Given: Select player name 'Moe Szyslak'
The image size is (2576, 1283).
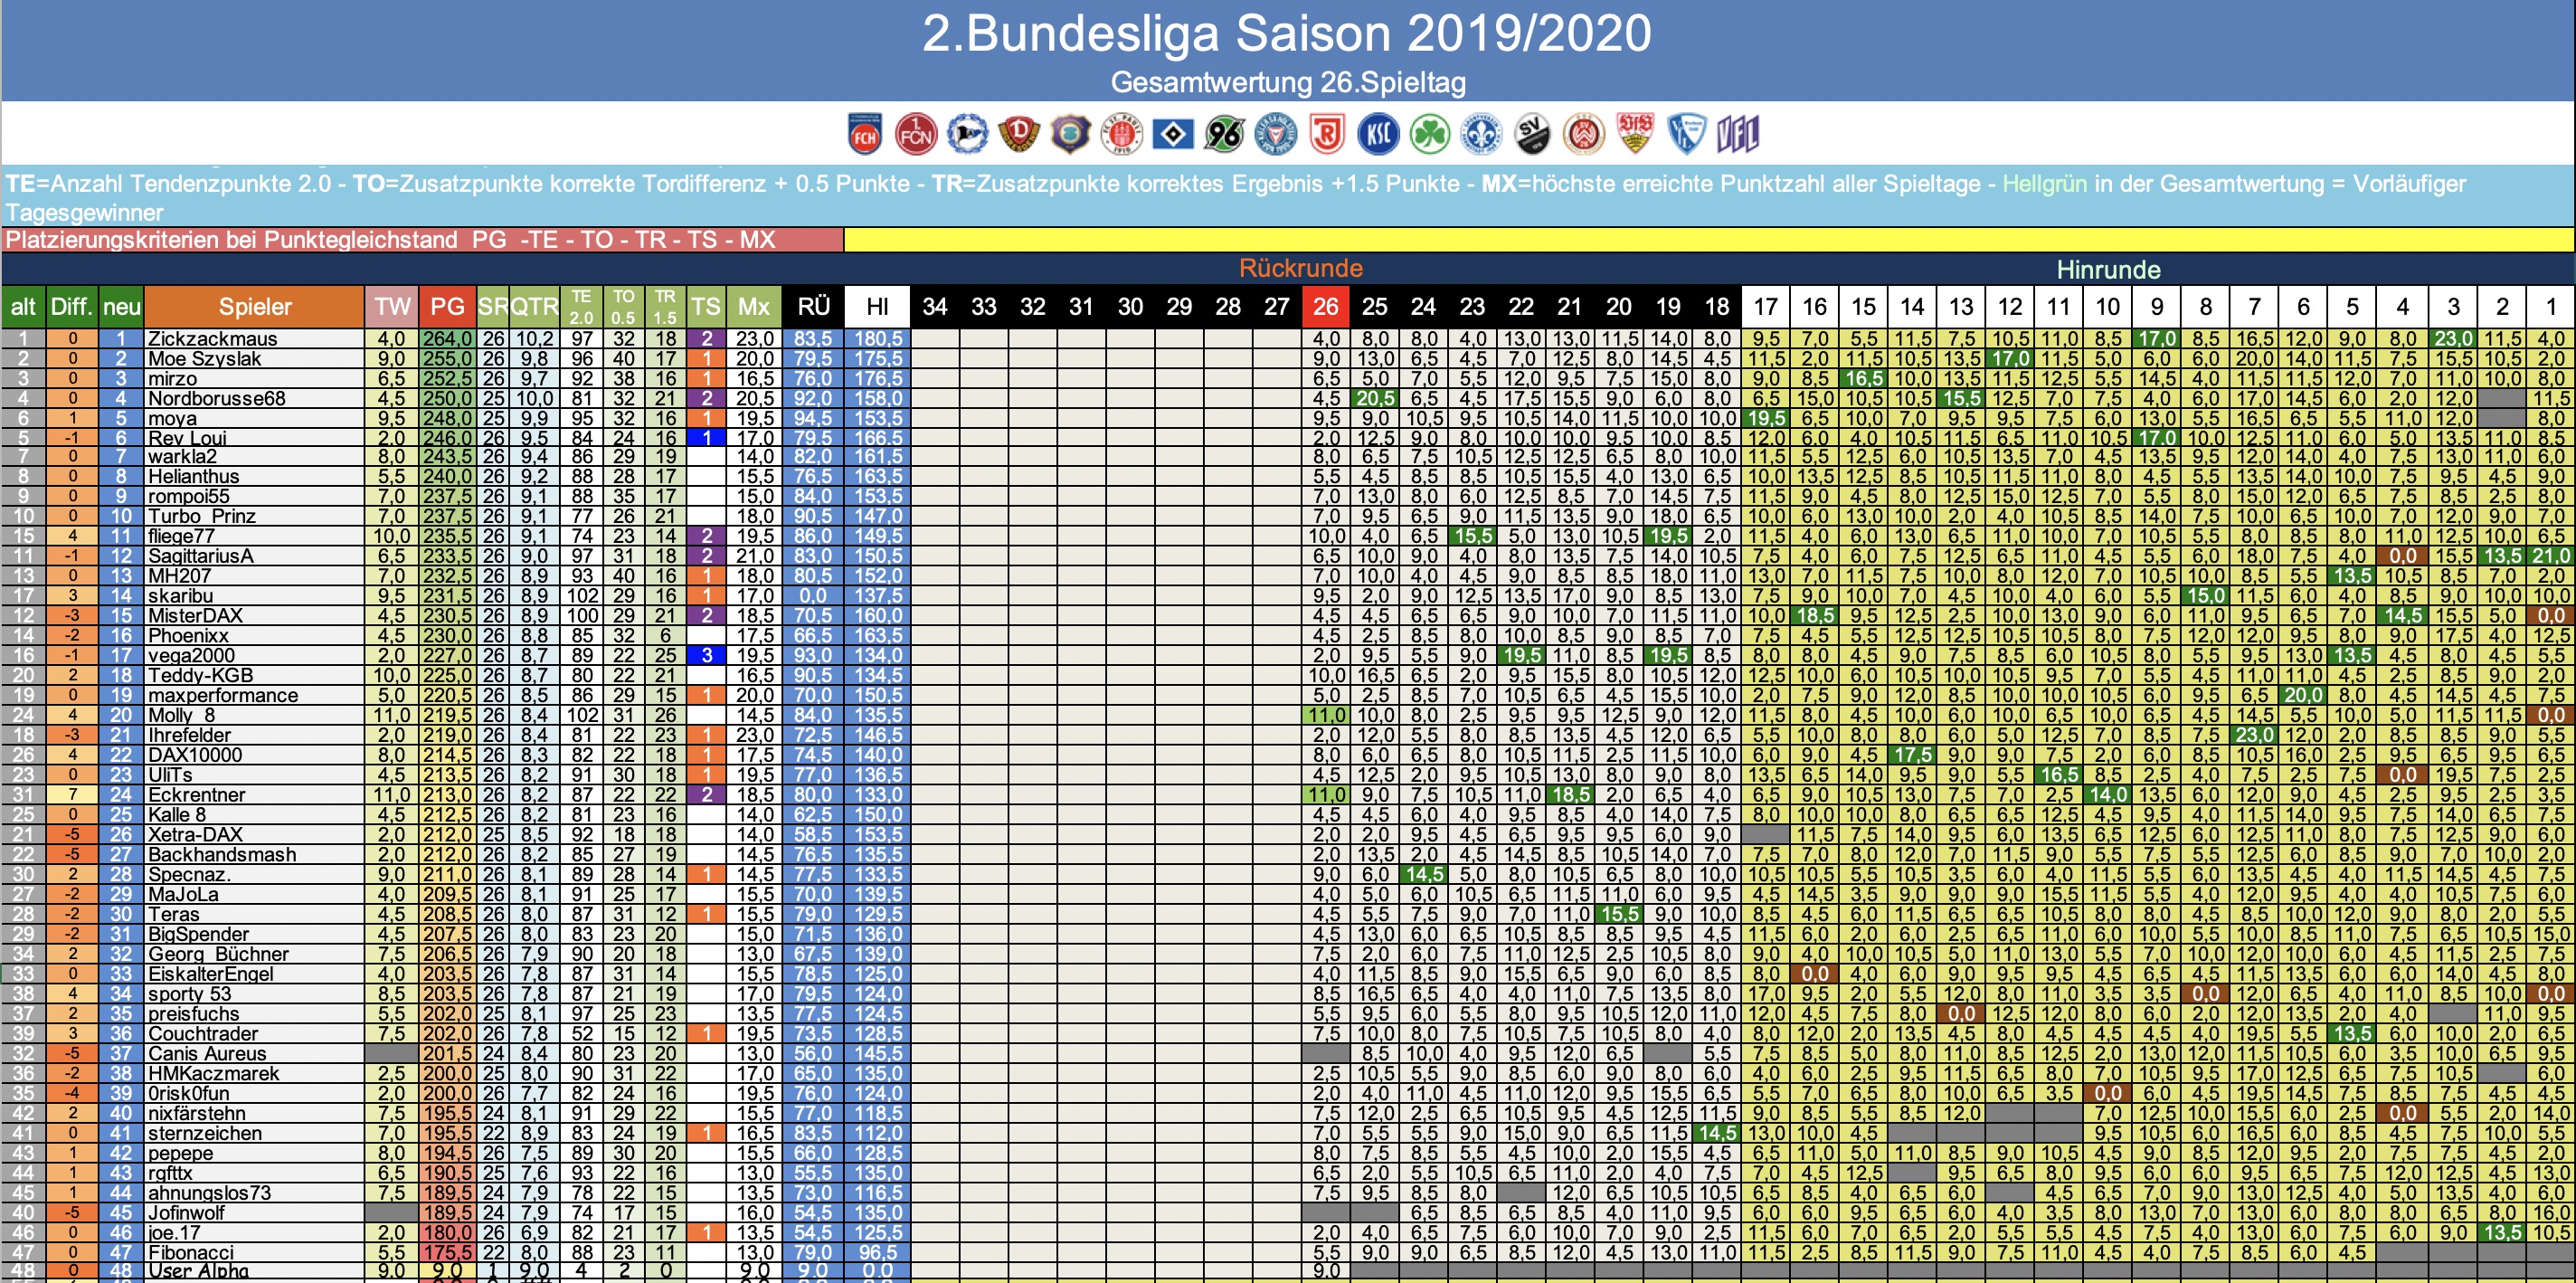Looking at the screenshot, I should point(205,359).
